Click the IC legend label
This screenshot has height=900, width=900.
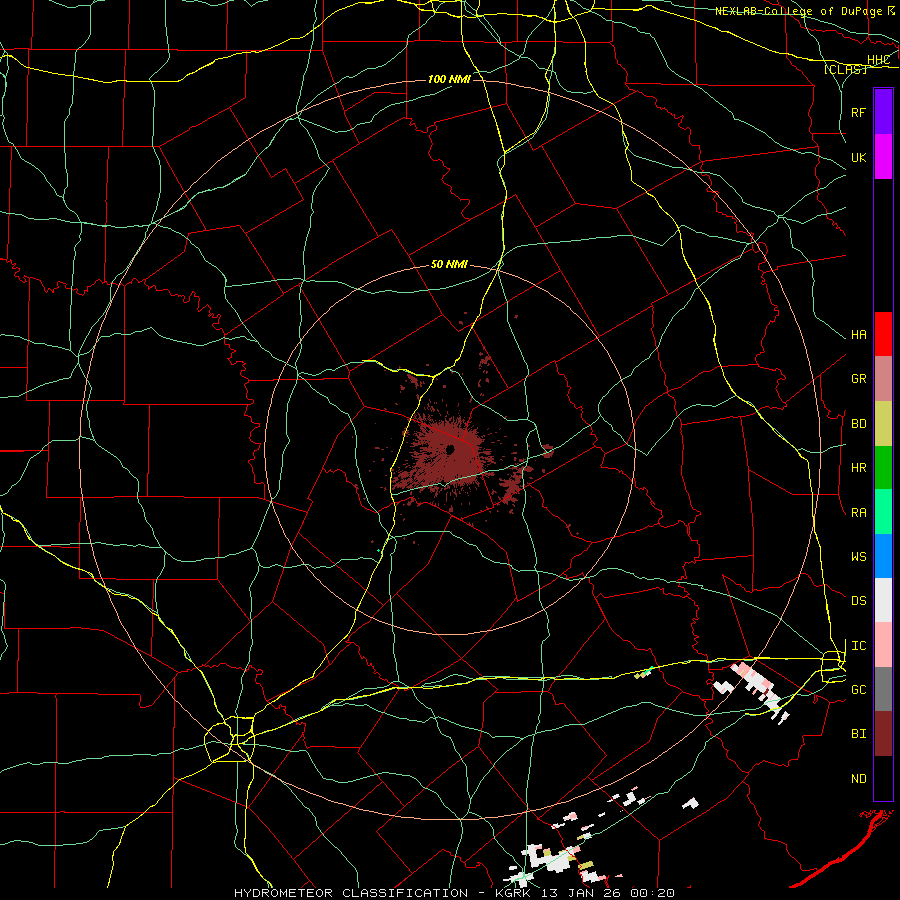pyautogui.click(x=859, y=646)
